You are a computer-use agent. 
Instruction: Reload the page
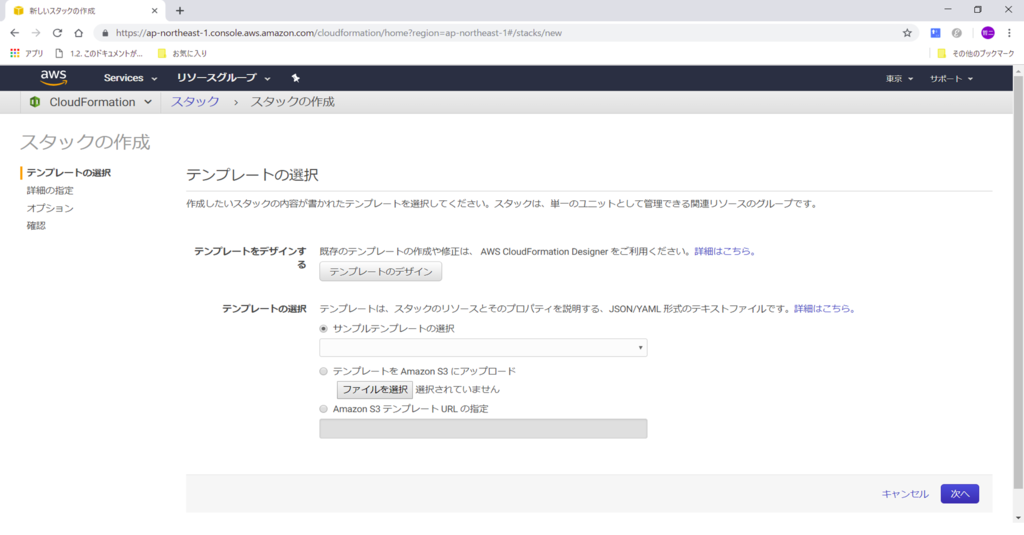click(57, 33)
